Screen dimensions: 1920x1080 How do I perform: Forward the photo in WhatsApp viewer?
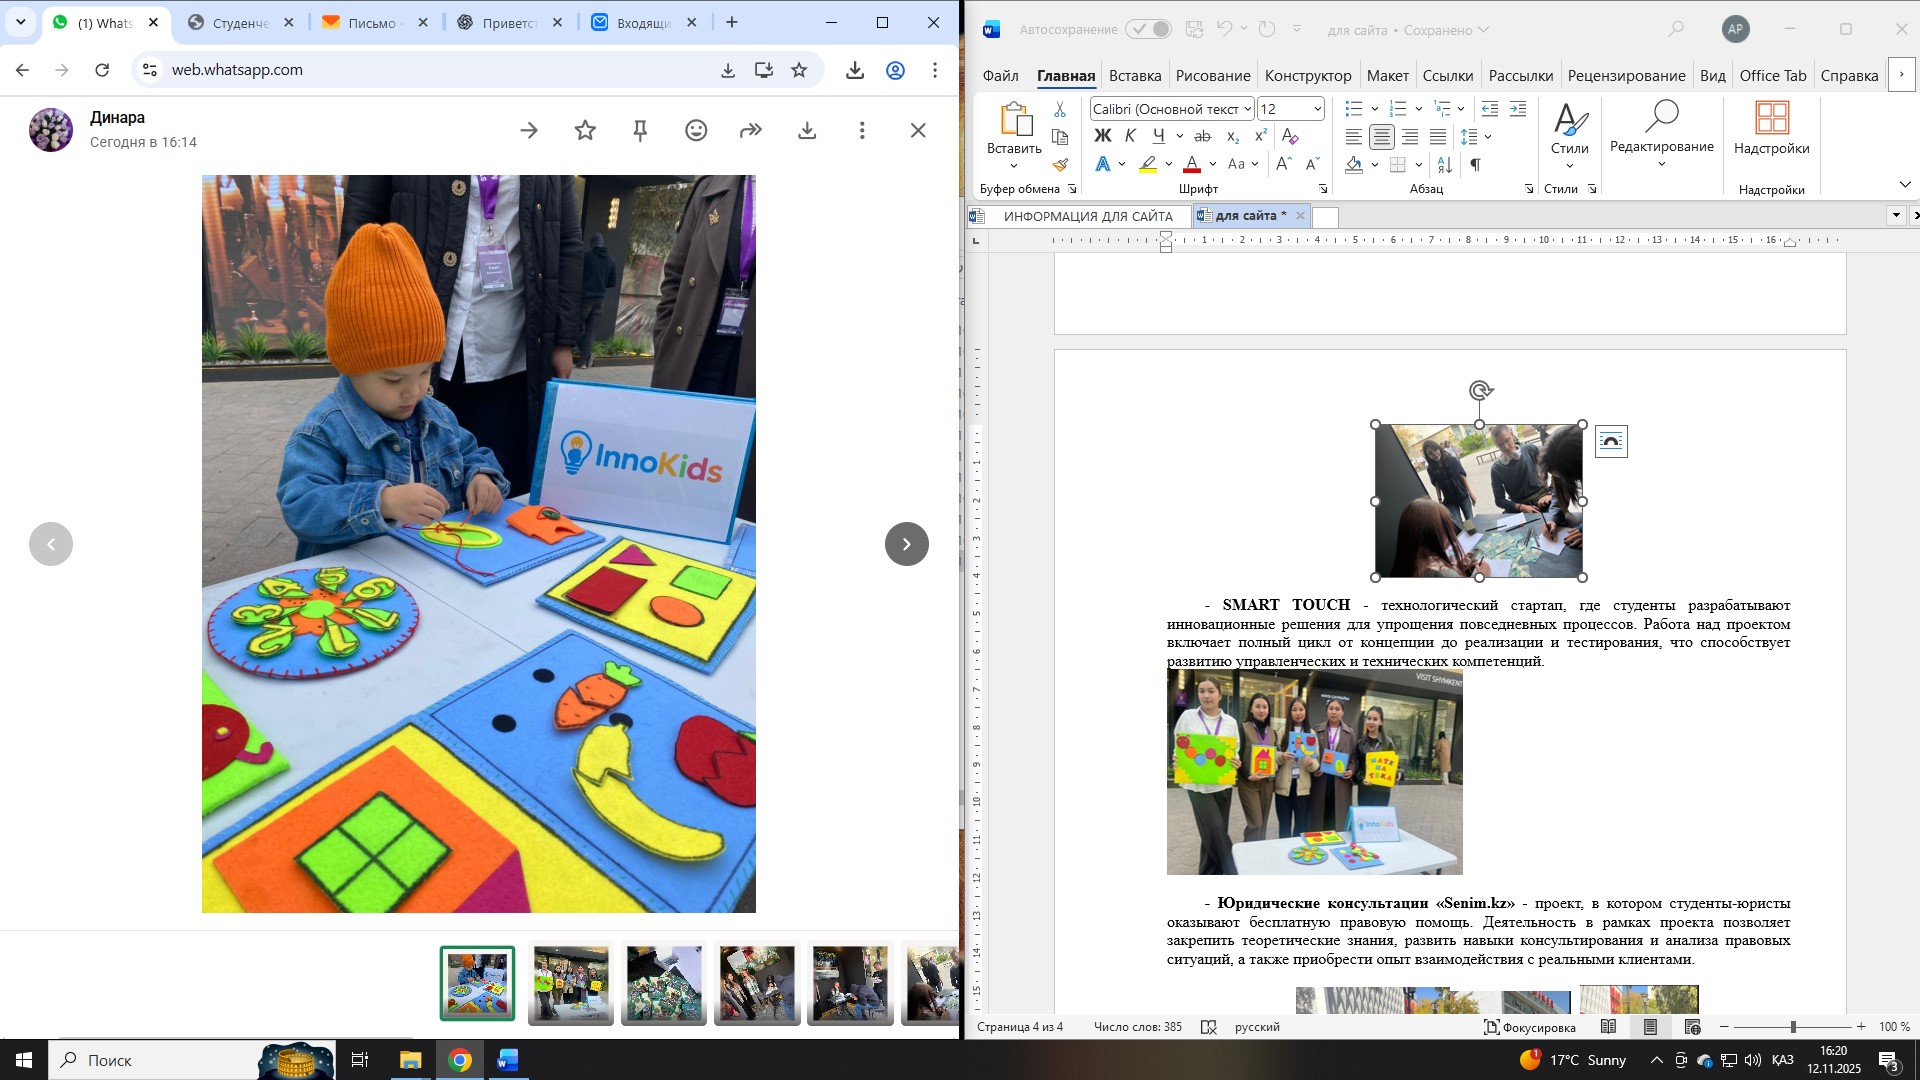[751, 131]
